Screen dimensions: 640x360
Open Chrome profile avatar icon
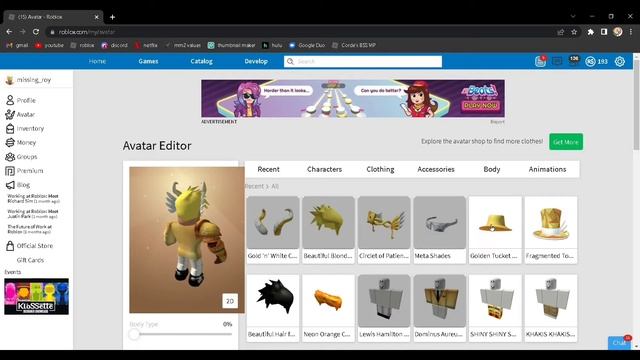[618, 32]
